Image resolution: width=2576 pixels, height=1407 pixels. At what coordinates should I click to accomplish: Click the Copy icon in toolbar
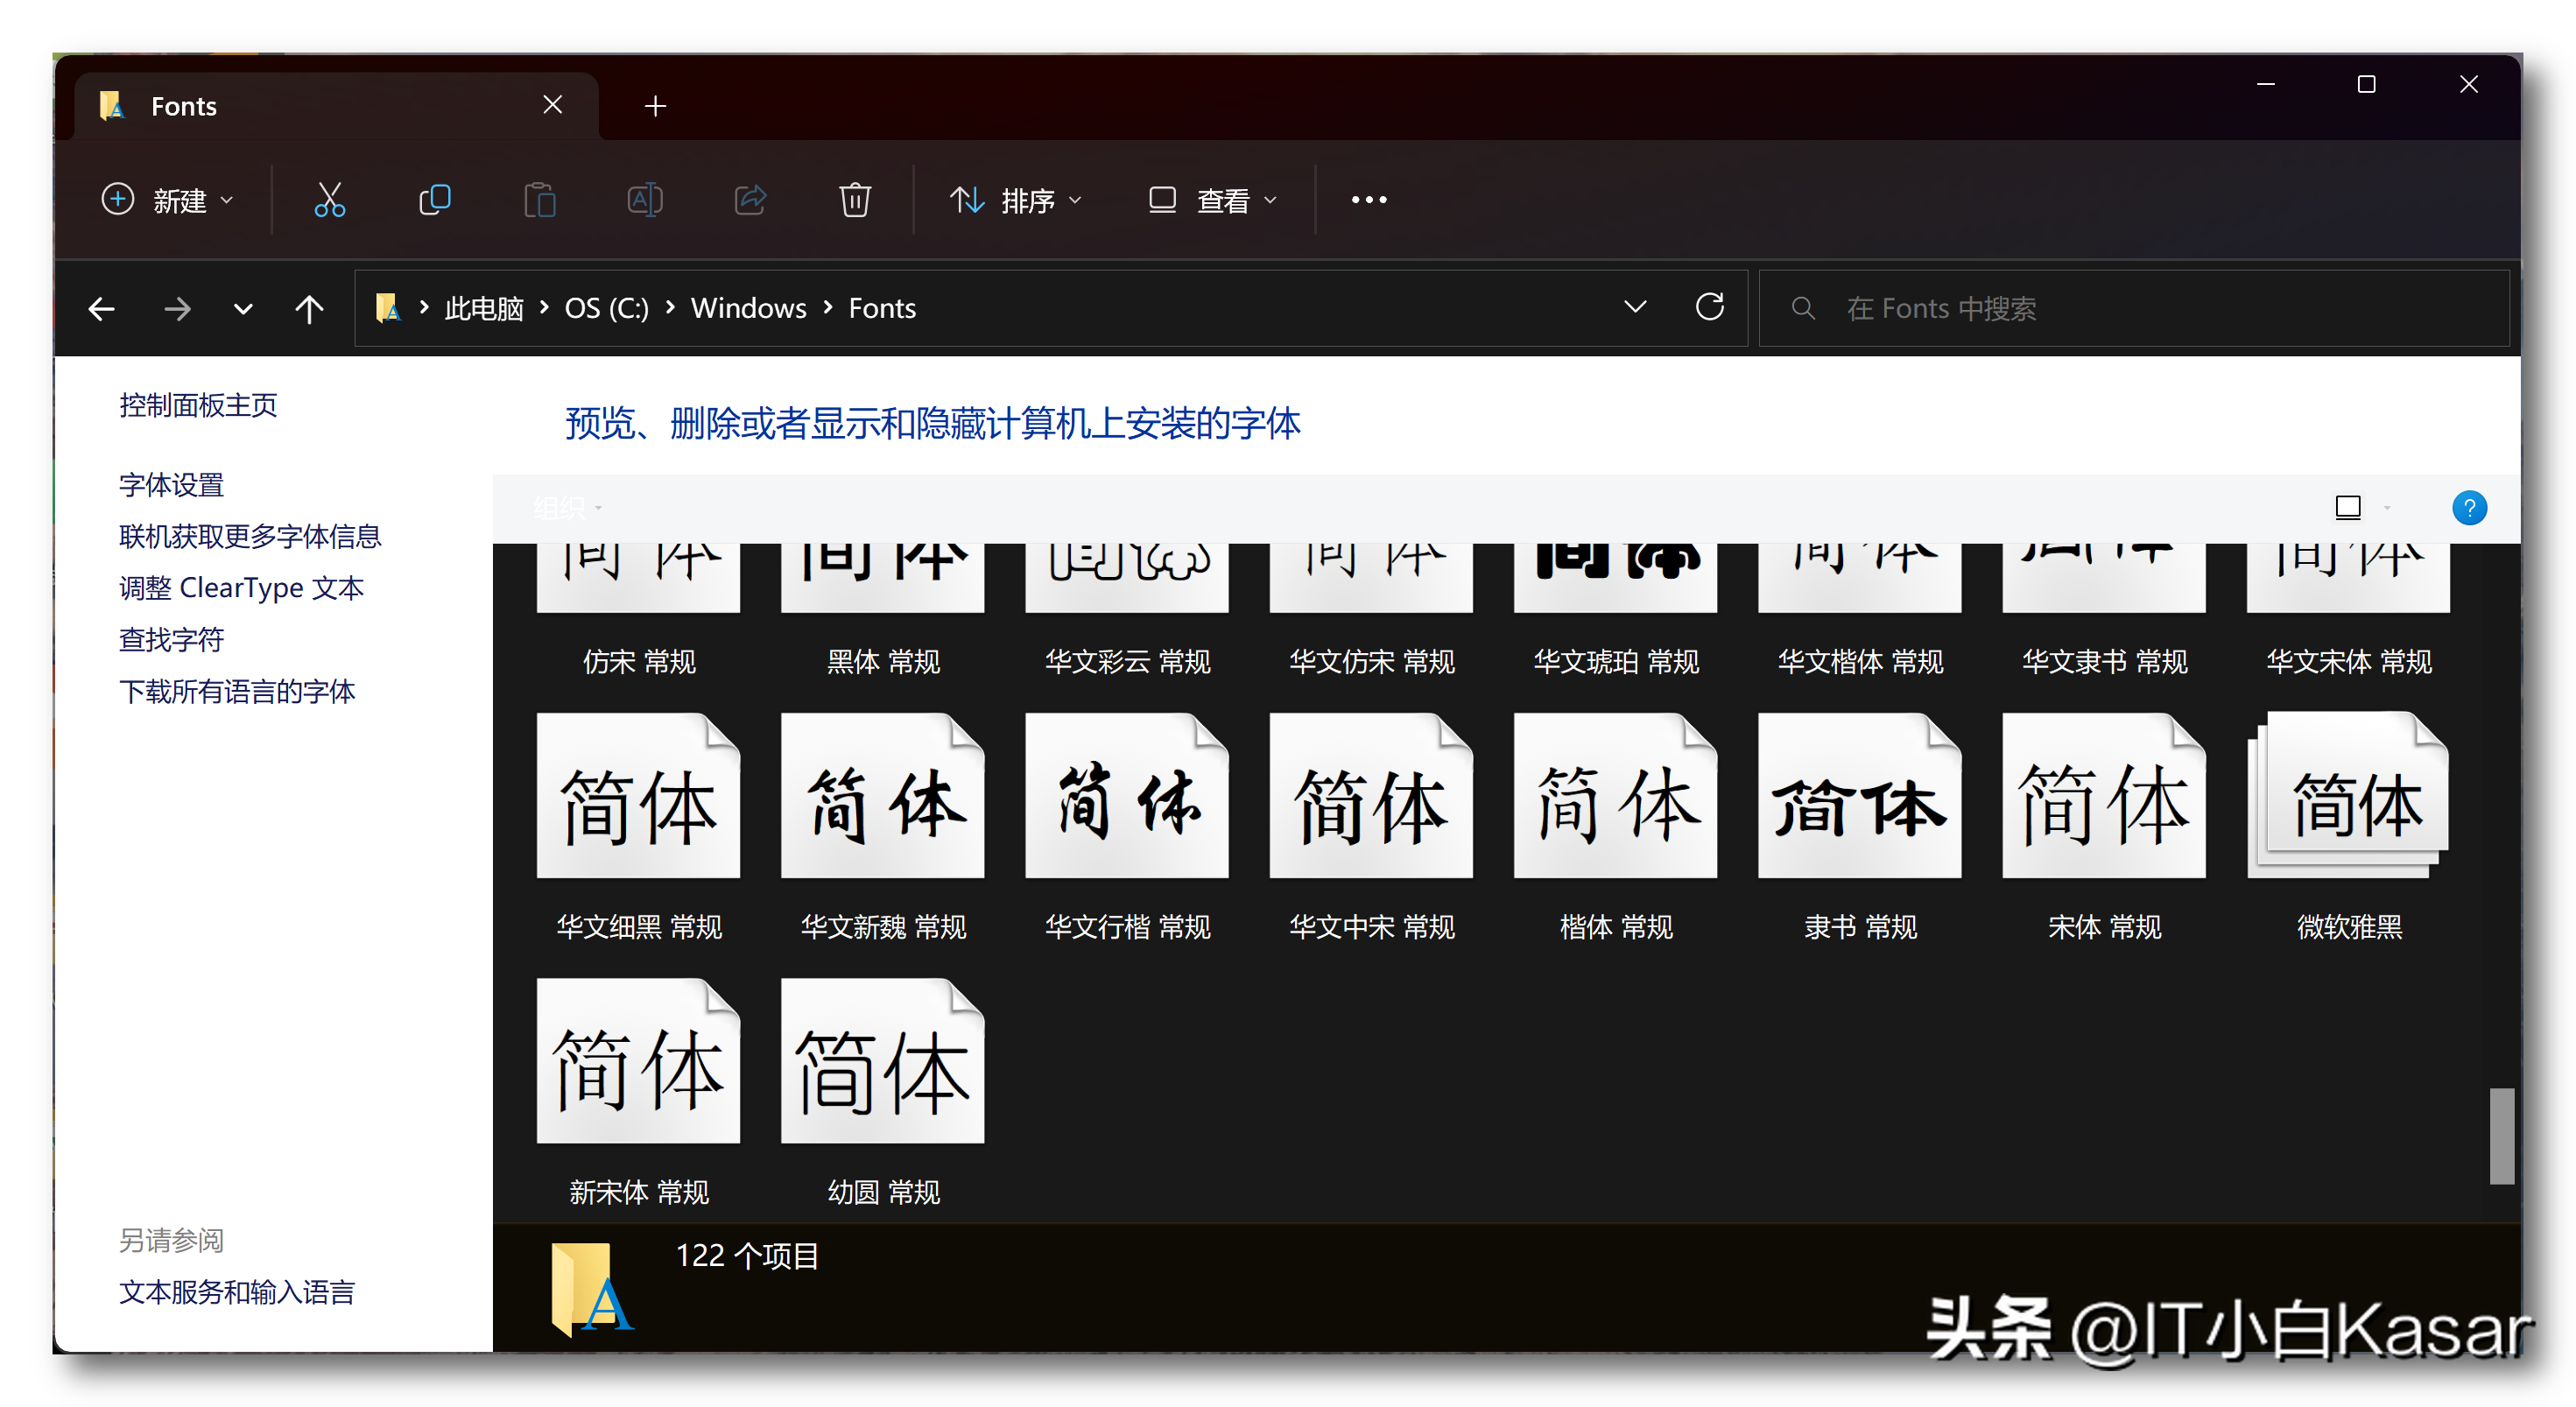pyautogui.click(x=434, y=200)
